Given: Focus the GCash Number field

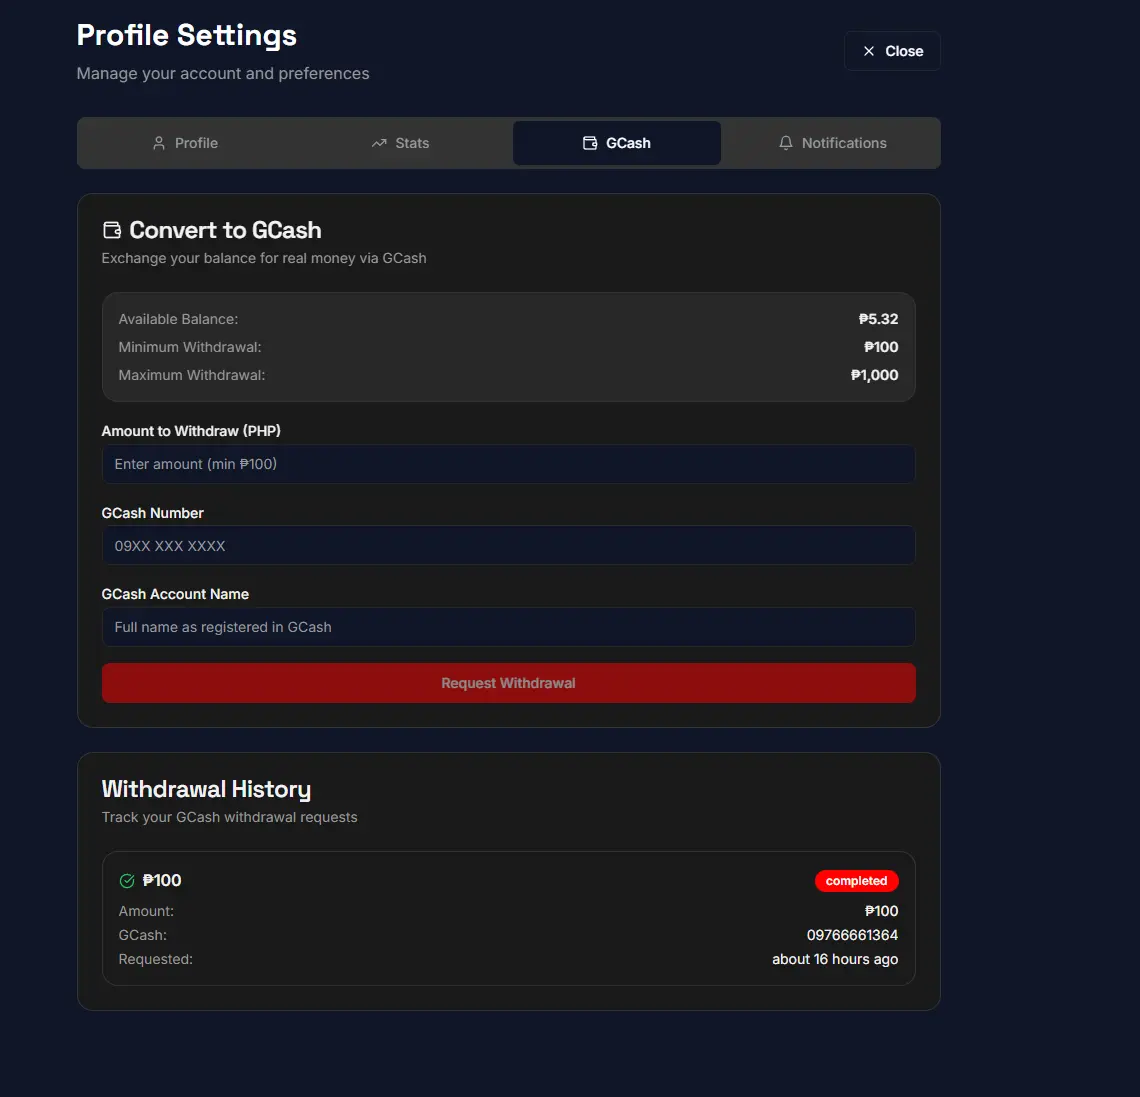Looking at the screenshot, I should click(x=508, y=545).
